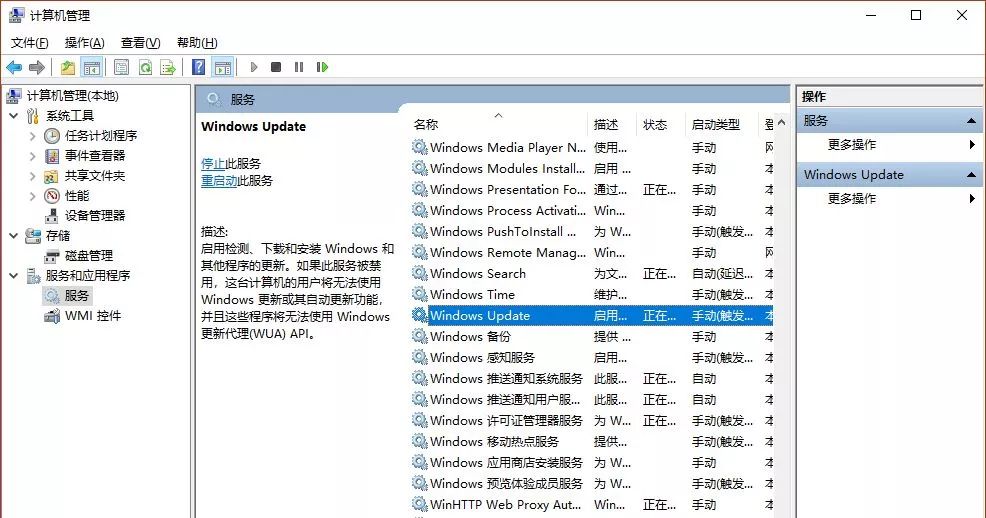
Task: Collapse Windows Update section in actions pane
Action: (971, 175)
